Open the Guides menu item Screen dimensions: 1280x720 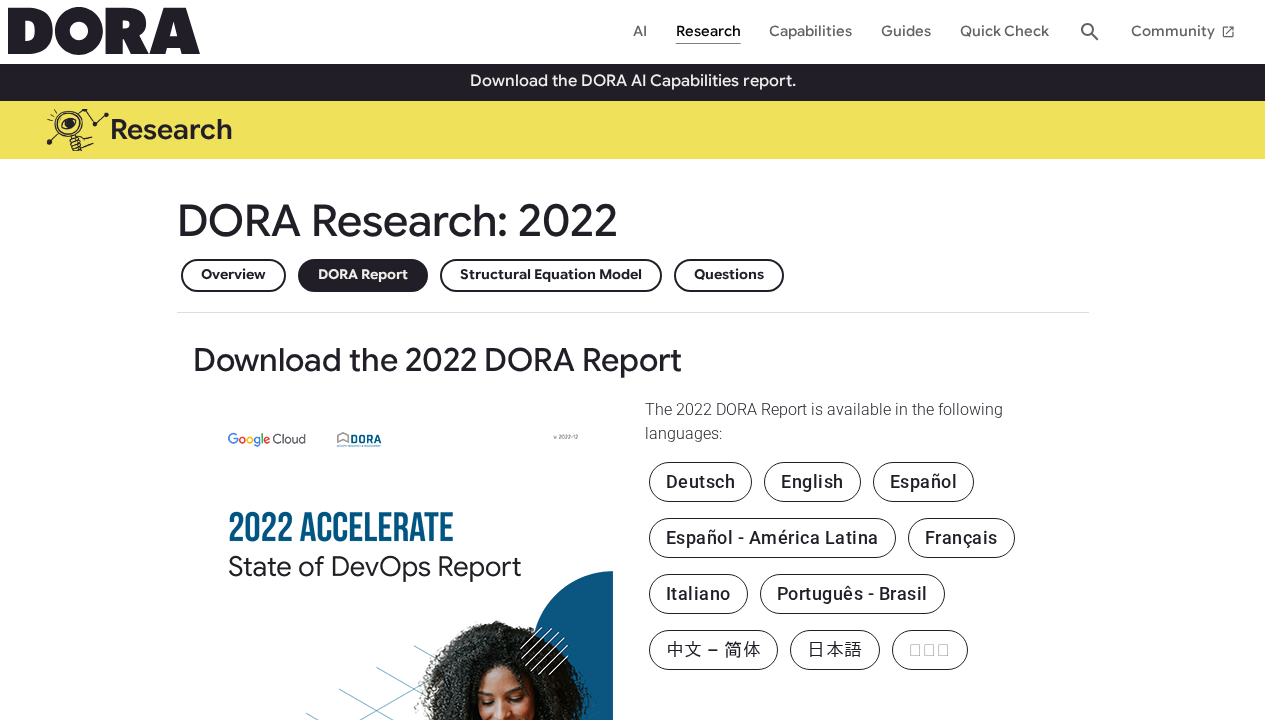coord(906,30)
